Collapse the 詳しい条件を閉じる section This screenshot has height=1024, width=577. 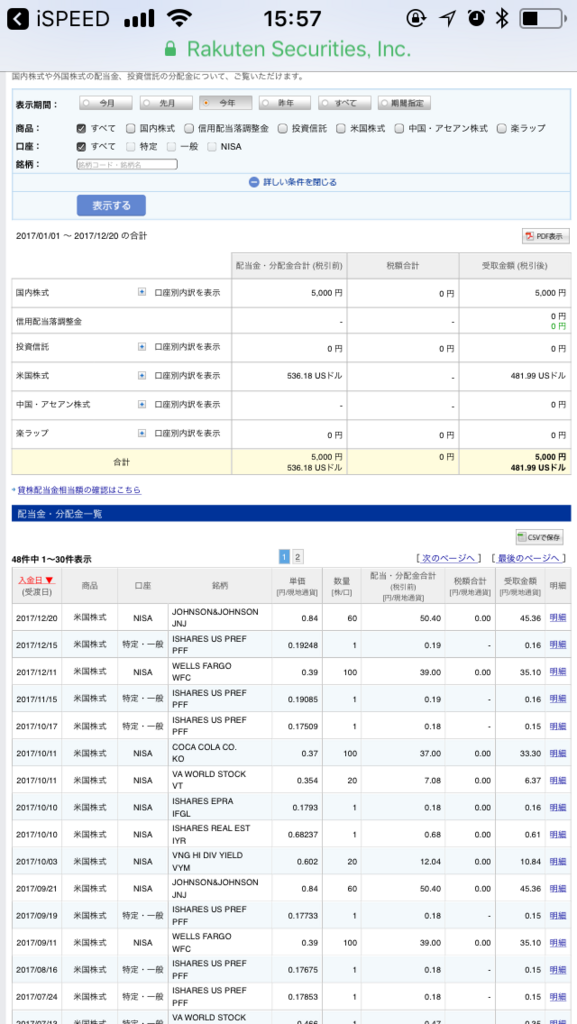click(x=292, y=182)
